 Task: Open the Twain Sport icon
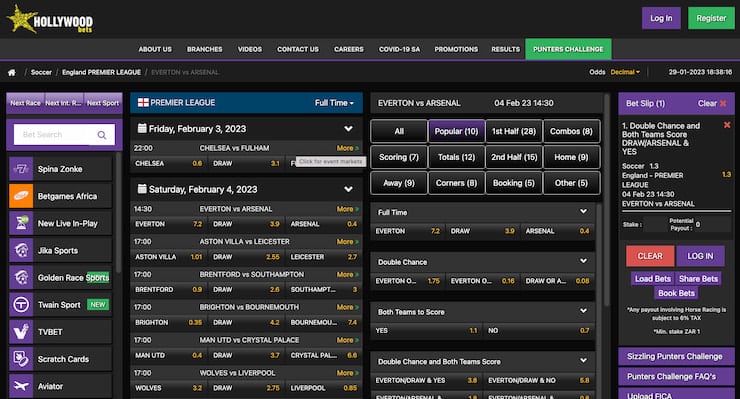coord(21,305)
